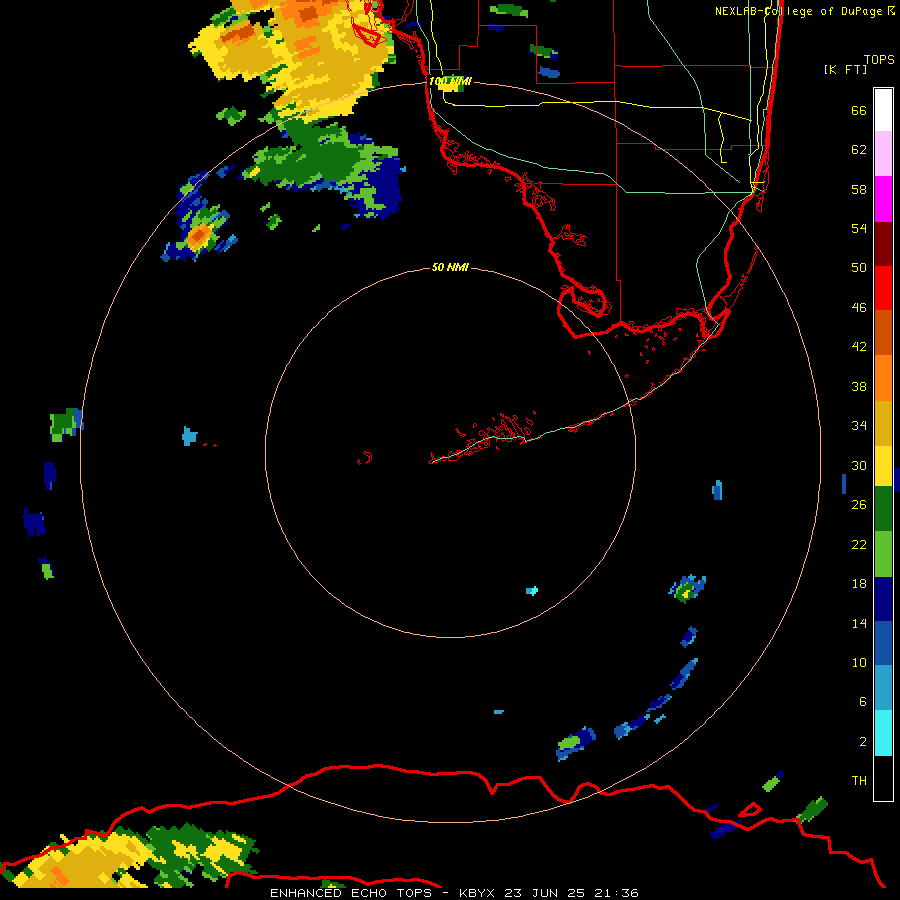Select the light orange legend swatch
This screenshot has height=900, width=900.
point(883,378)
